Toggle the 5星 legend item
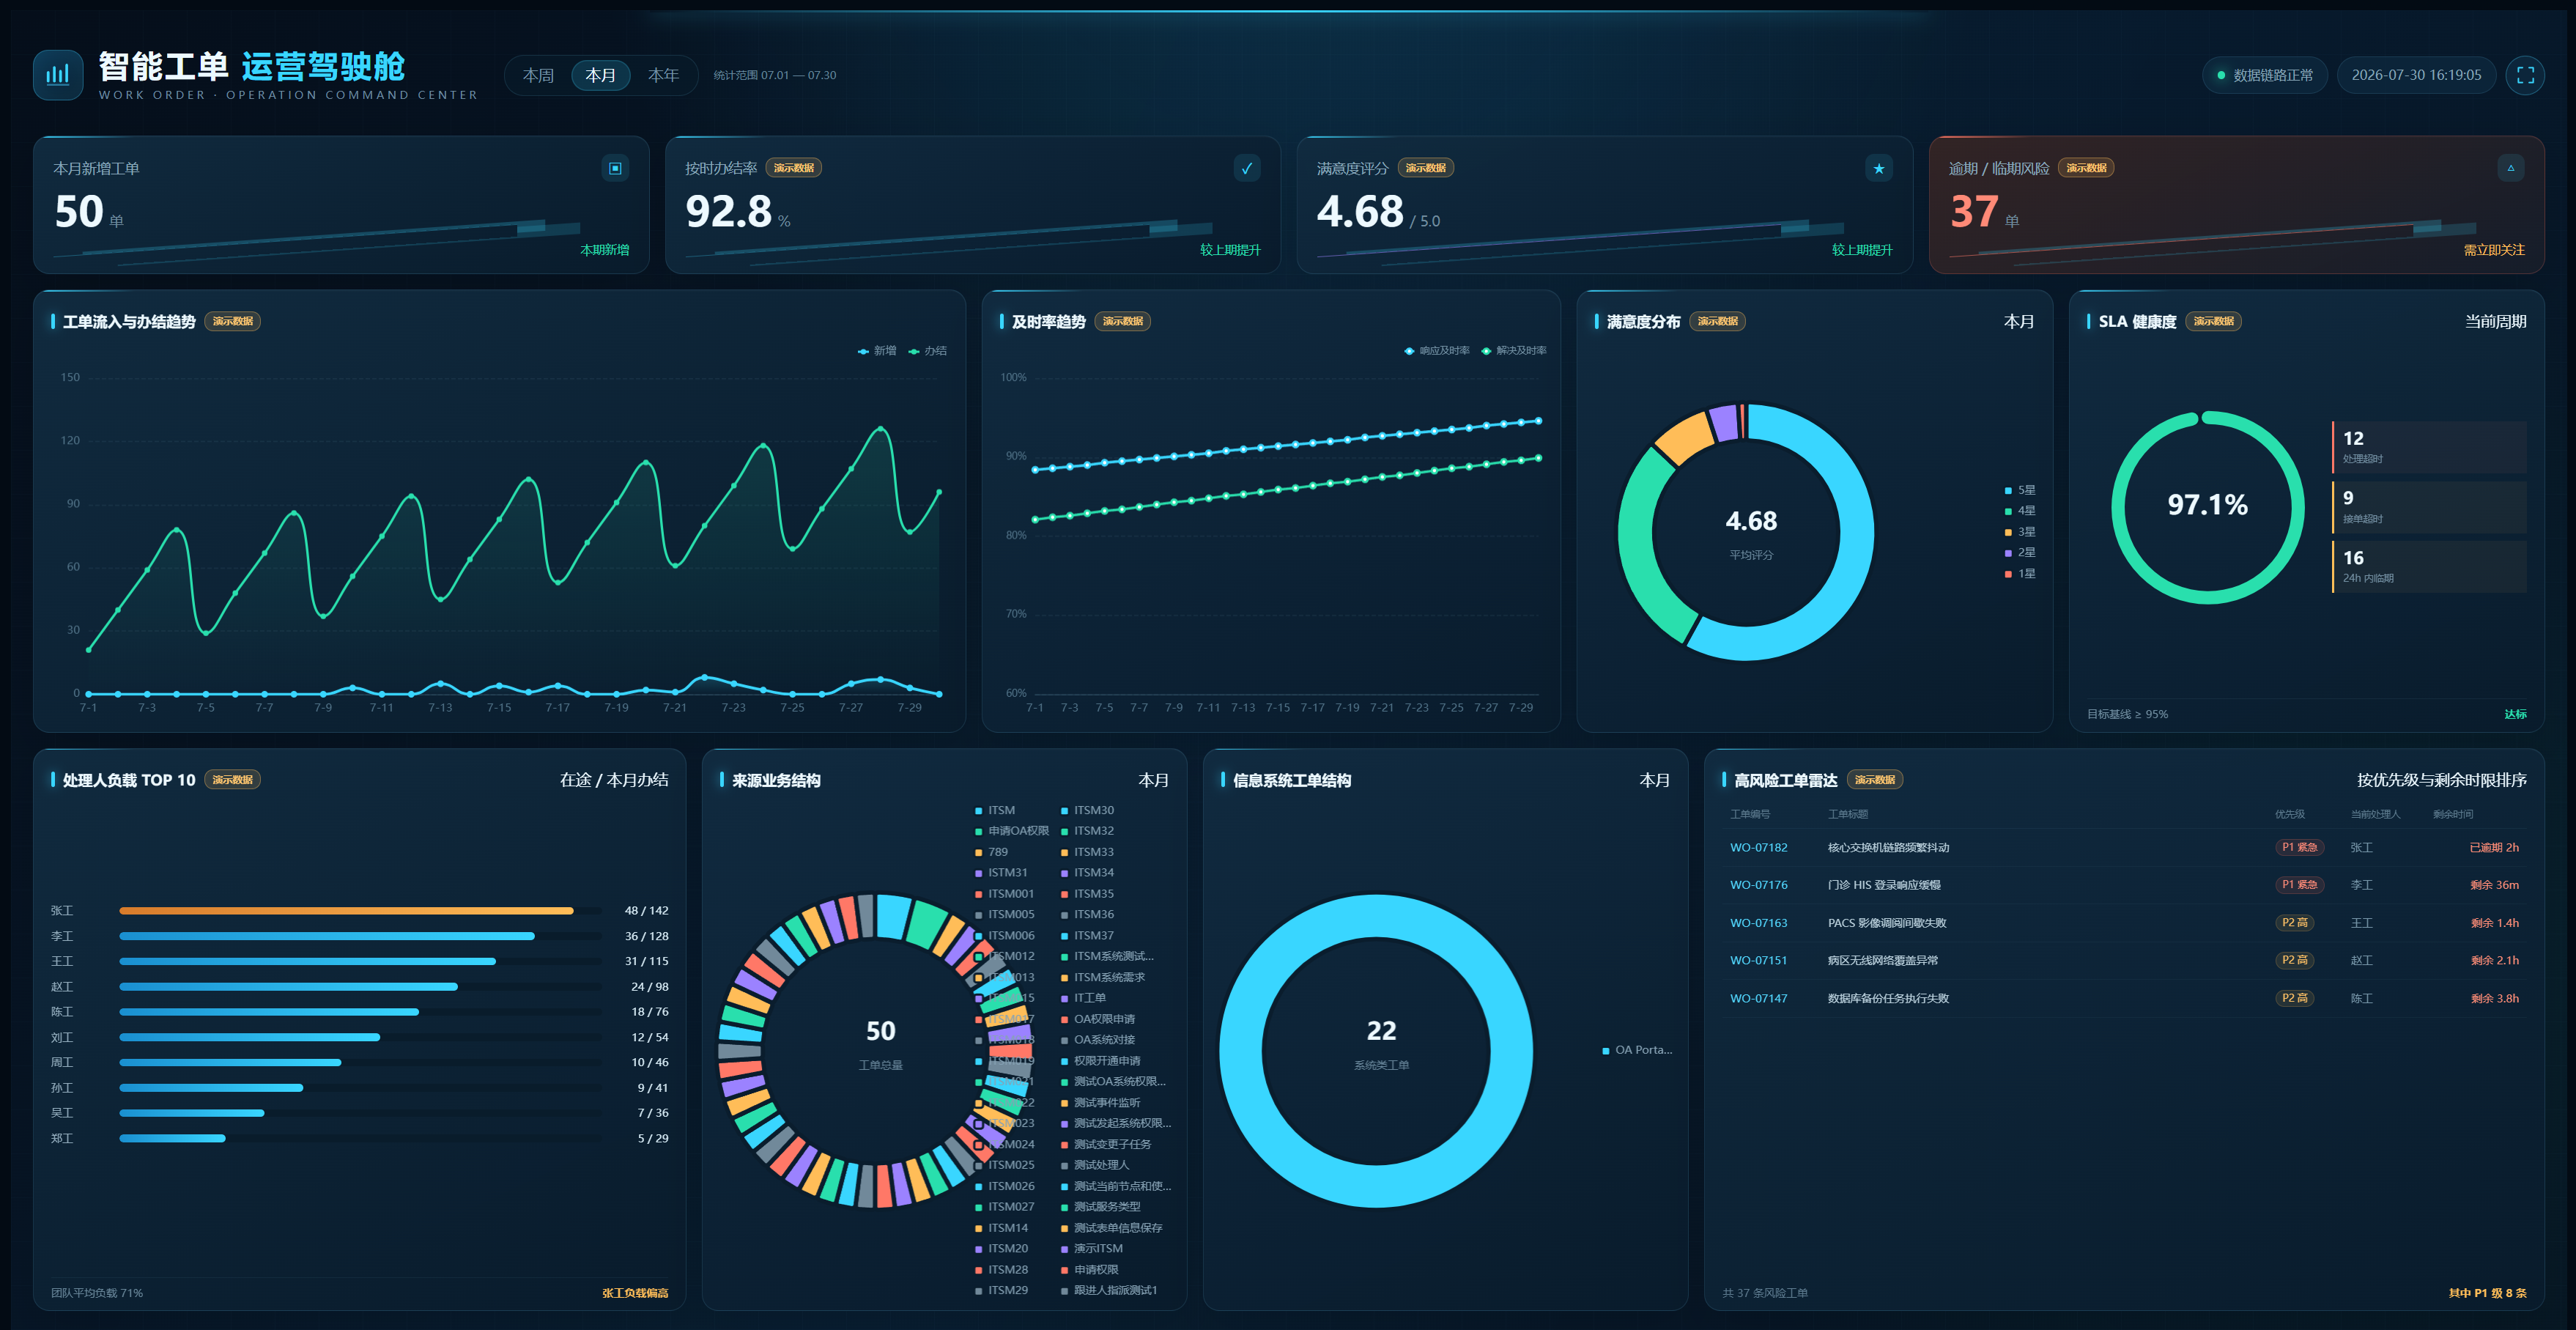 tap(2020, 490)
